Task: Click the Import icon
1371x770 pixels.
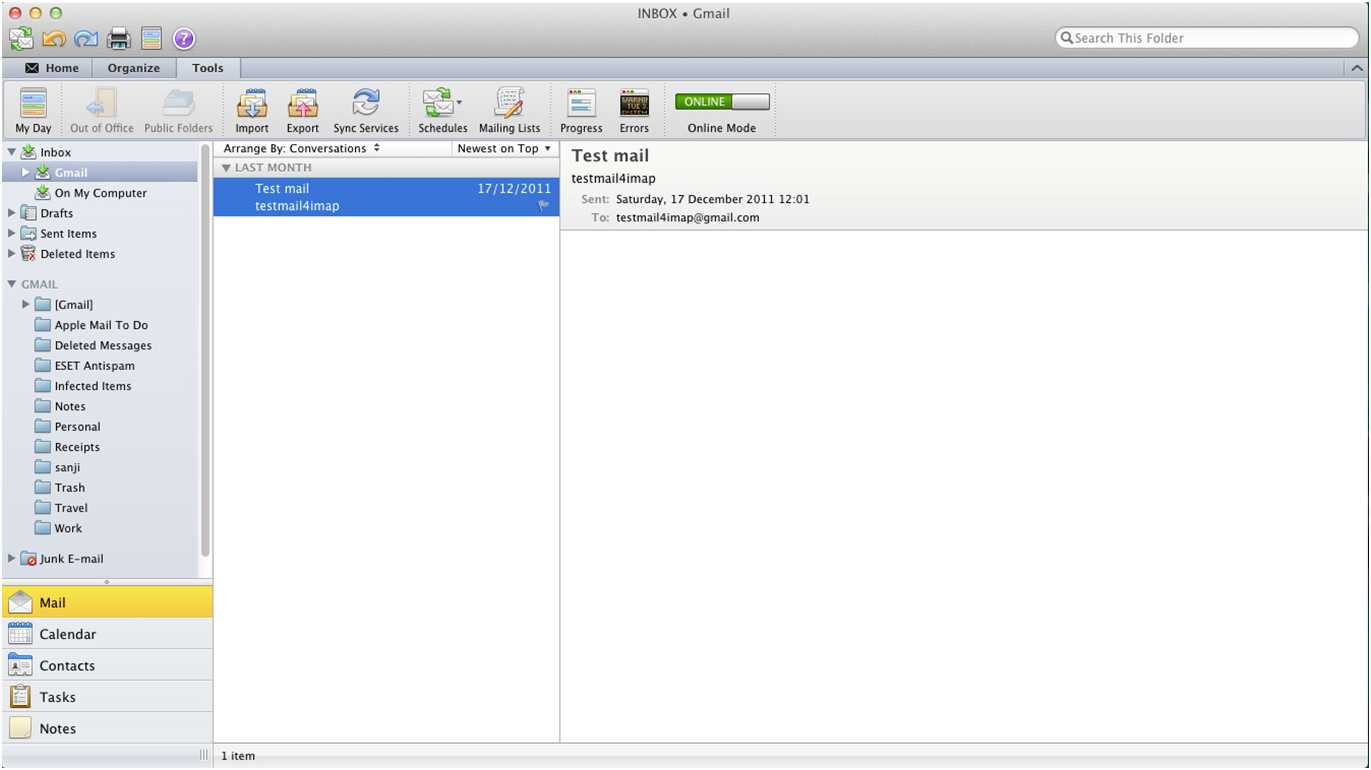Action: 252,110
